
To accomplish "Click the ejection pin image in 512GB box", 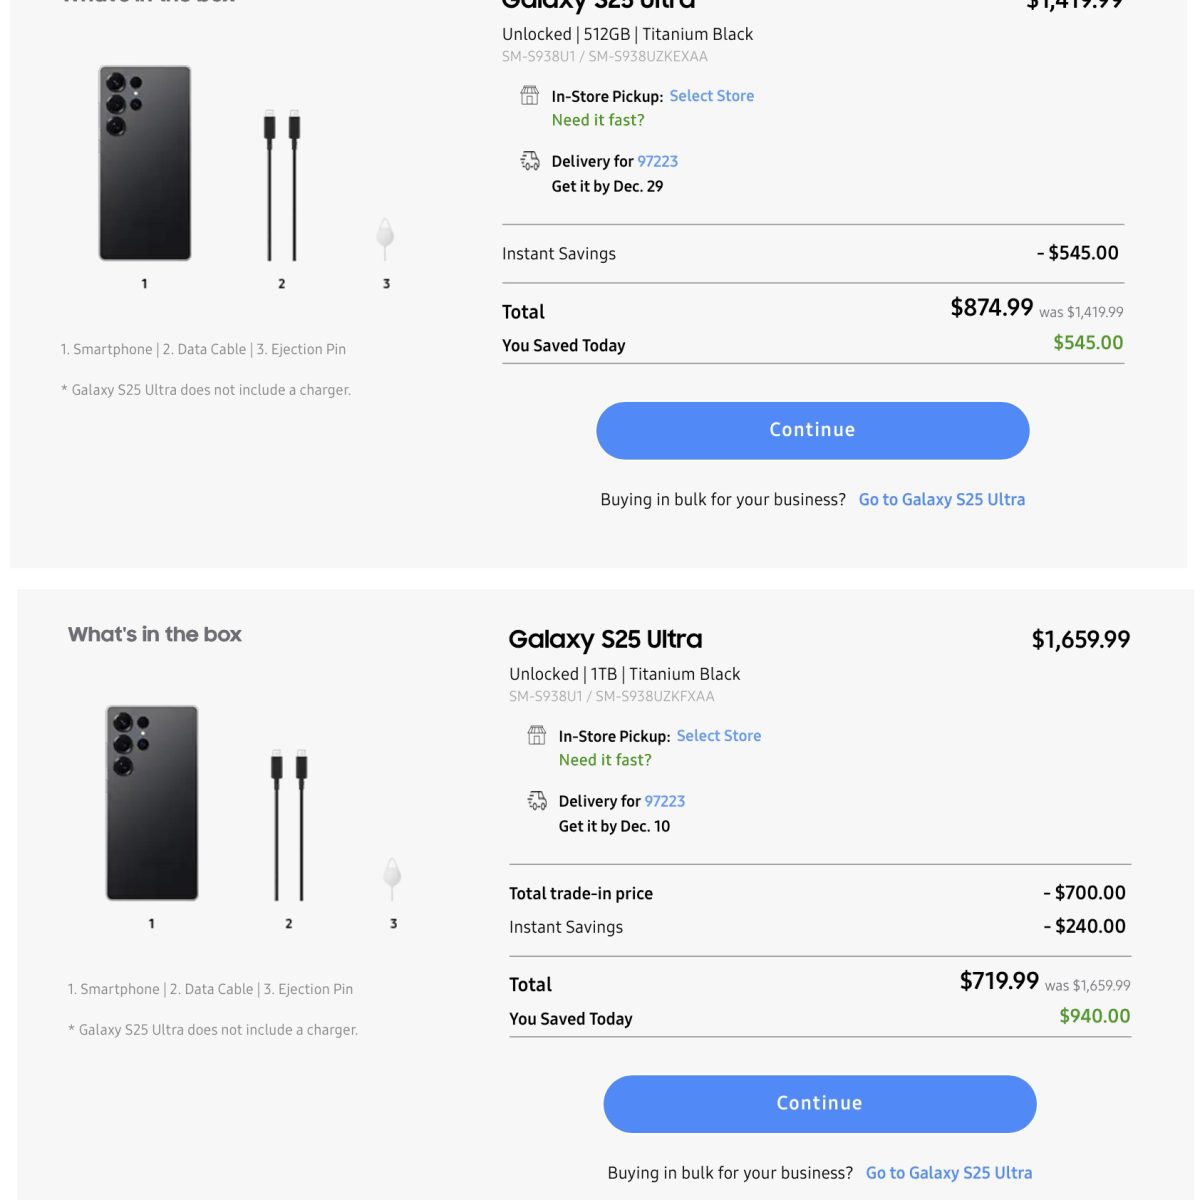I will pyautogui.click(x=385, y=240).
